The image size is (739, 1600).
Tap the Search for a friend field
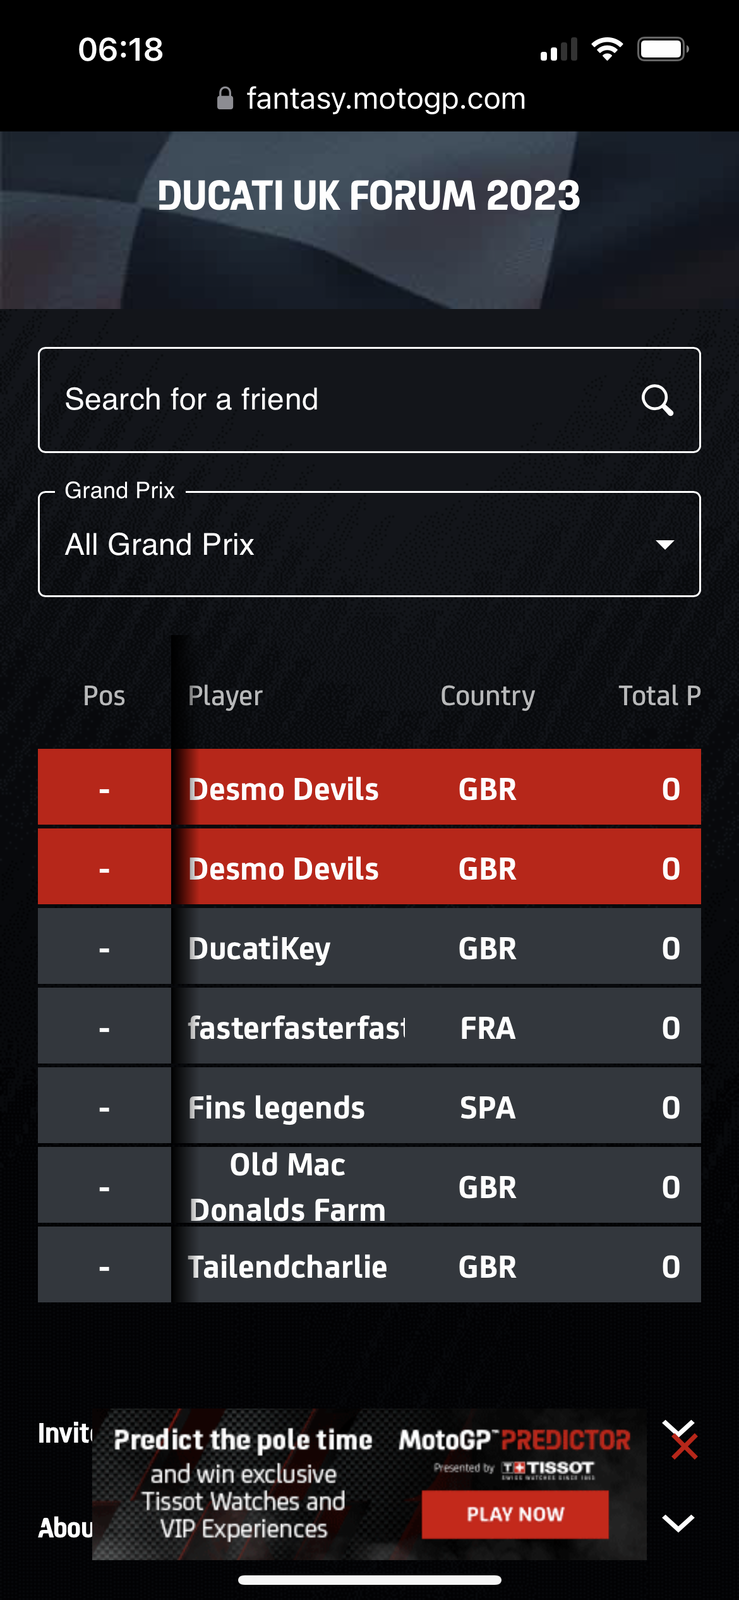coord(369,400)
